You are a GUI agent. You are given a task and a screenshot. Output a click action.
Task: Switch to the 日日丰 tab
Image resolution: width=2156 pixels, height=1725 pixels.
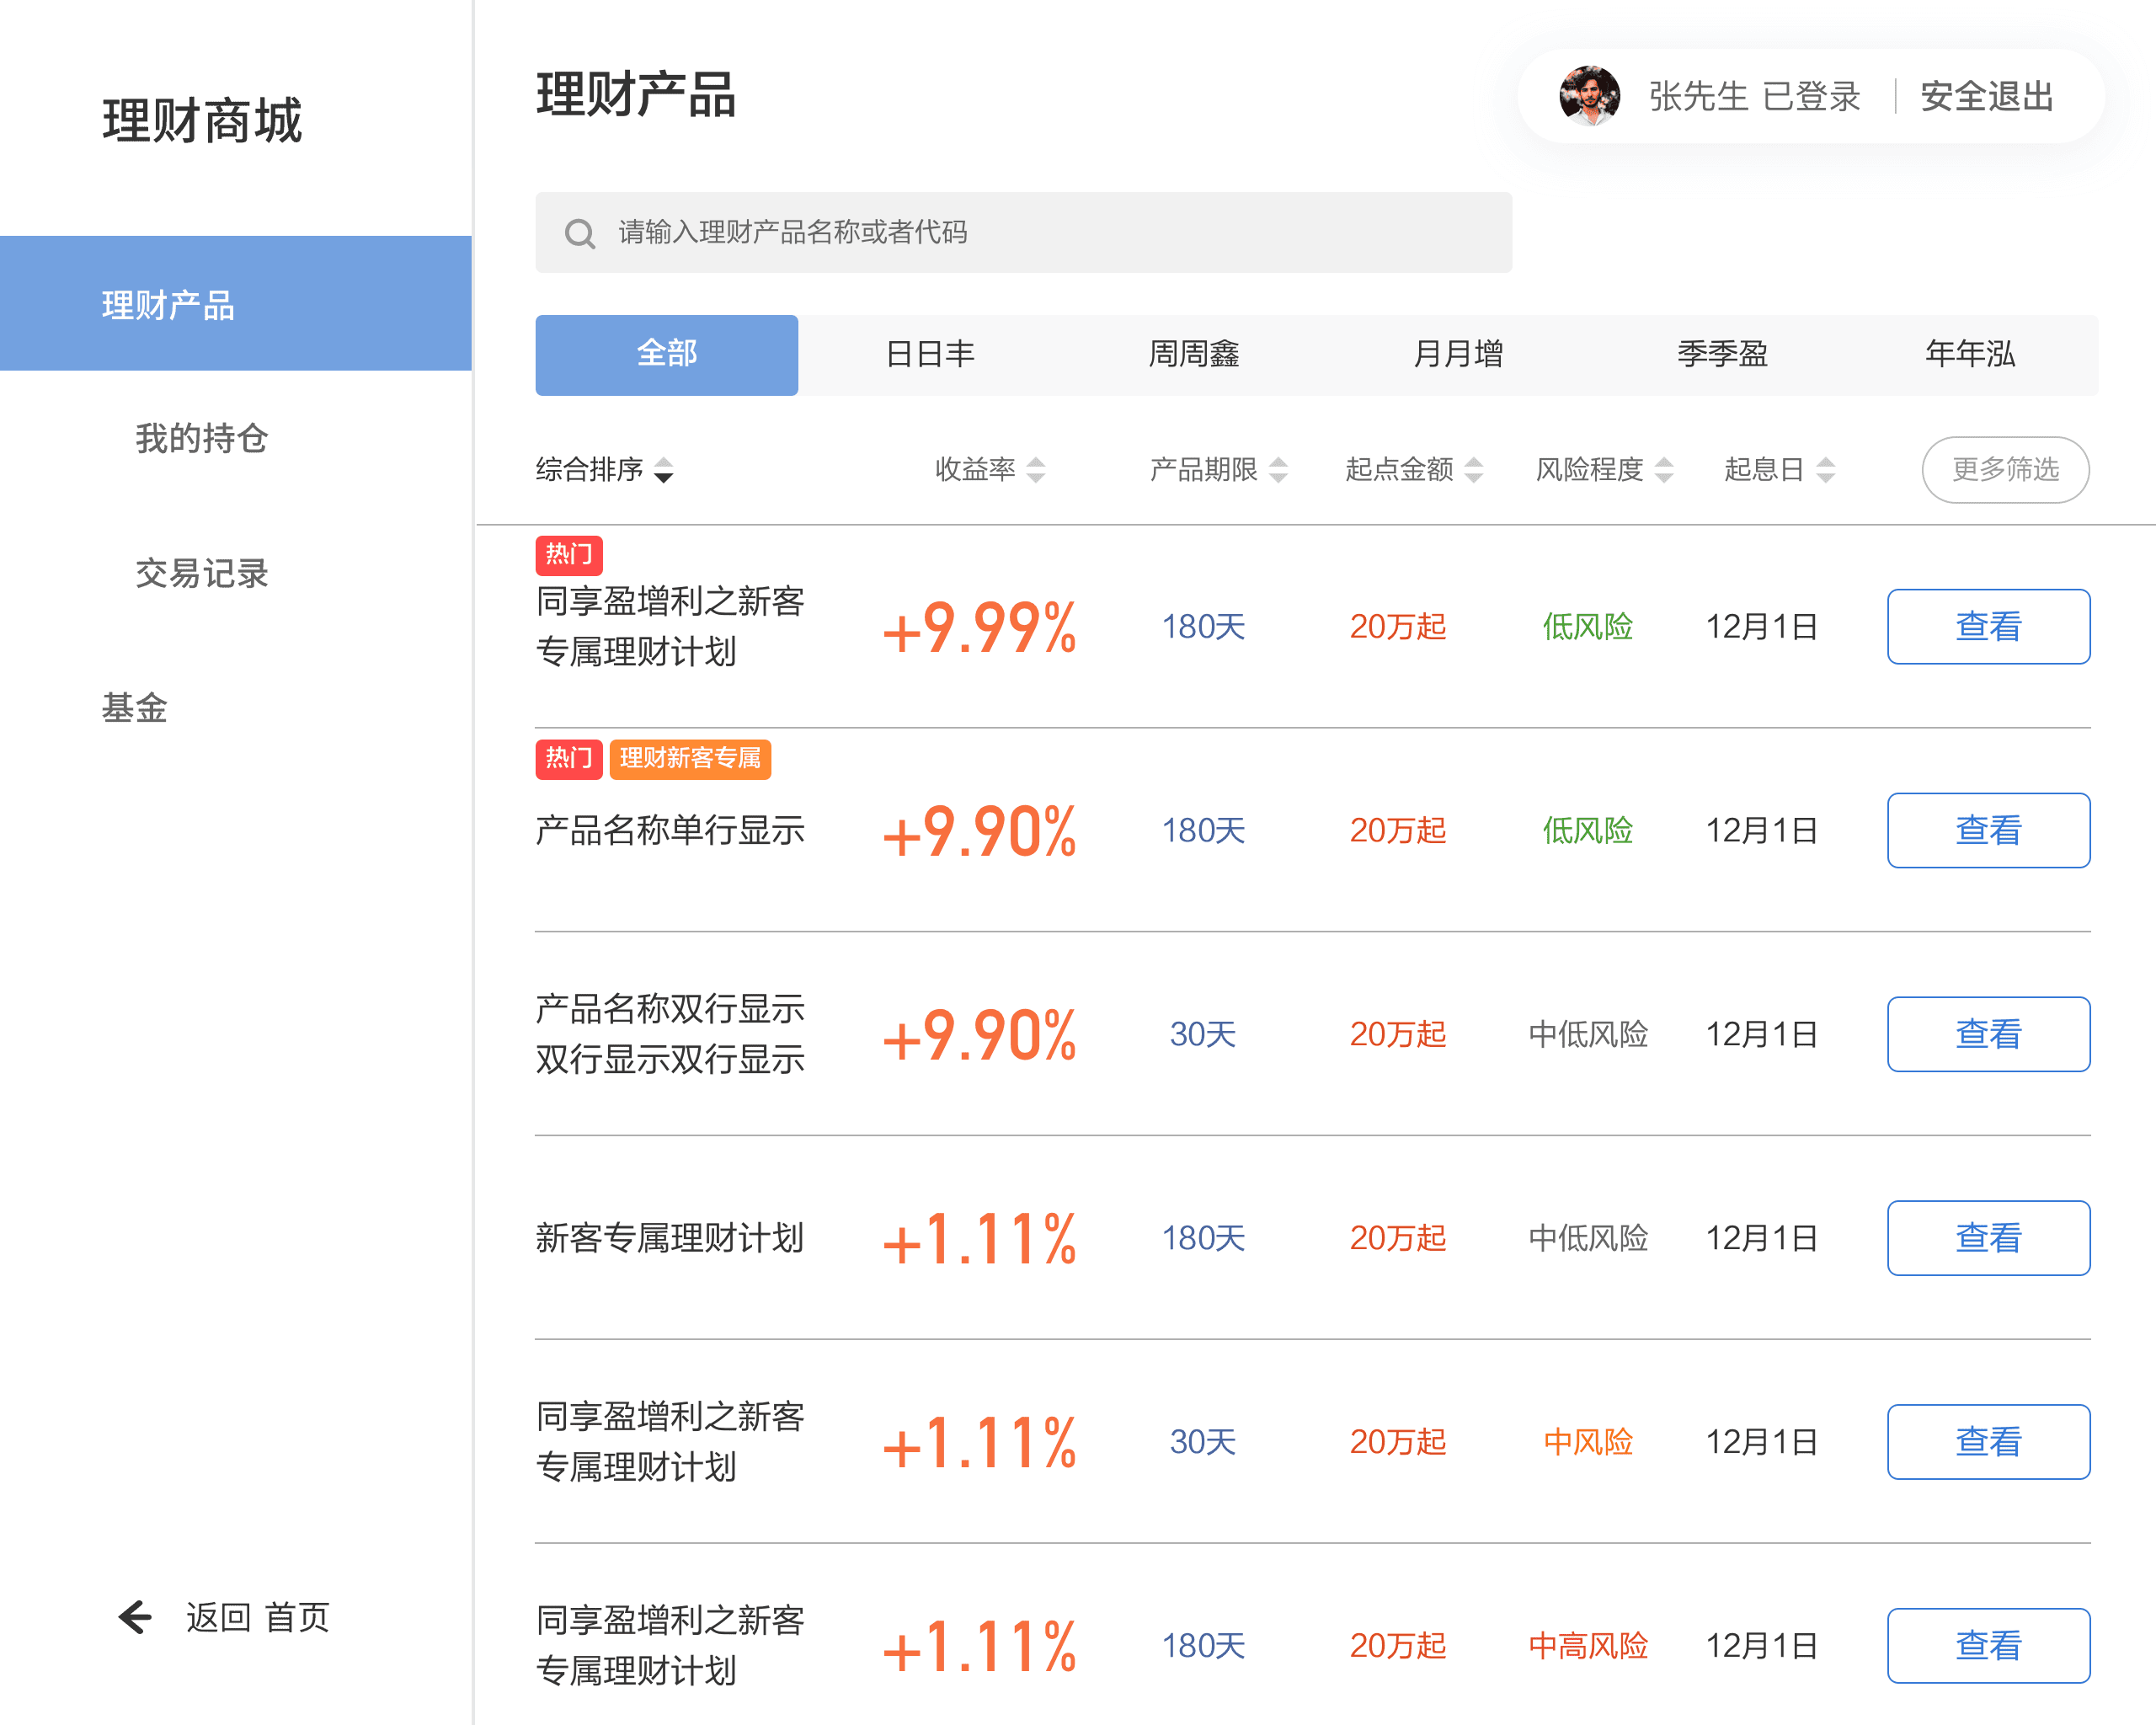[930, 355]
